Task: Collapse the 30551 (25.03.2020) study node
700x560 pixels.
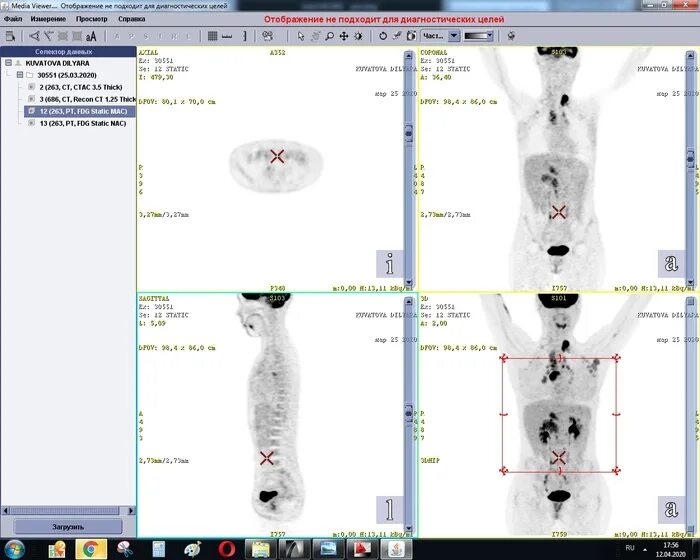Action: (x=20, y=75)
